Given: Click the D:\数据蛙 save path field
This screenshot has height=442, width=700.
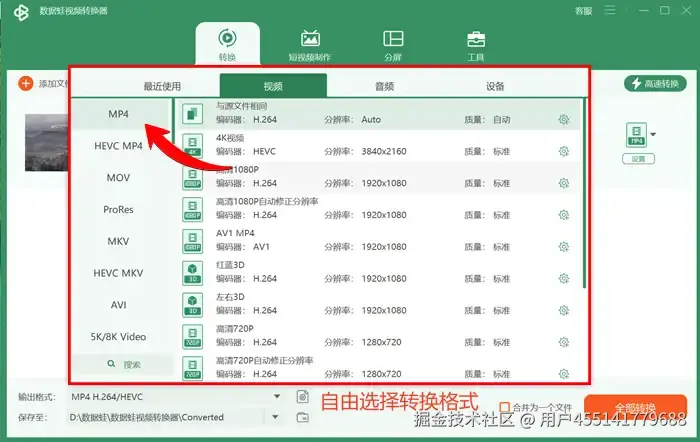Looking at the screenshot, I should pyautogui.click(x=166, y=417).
